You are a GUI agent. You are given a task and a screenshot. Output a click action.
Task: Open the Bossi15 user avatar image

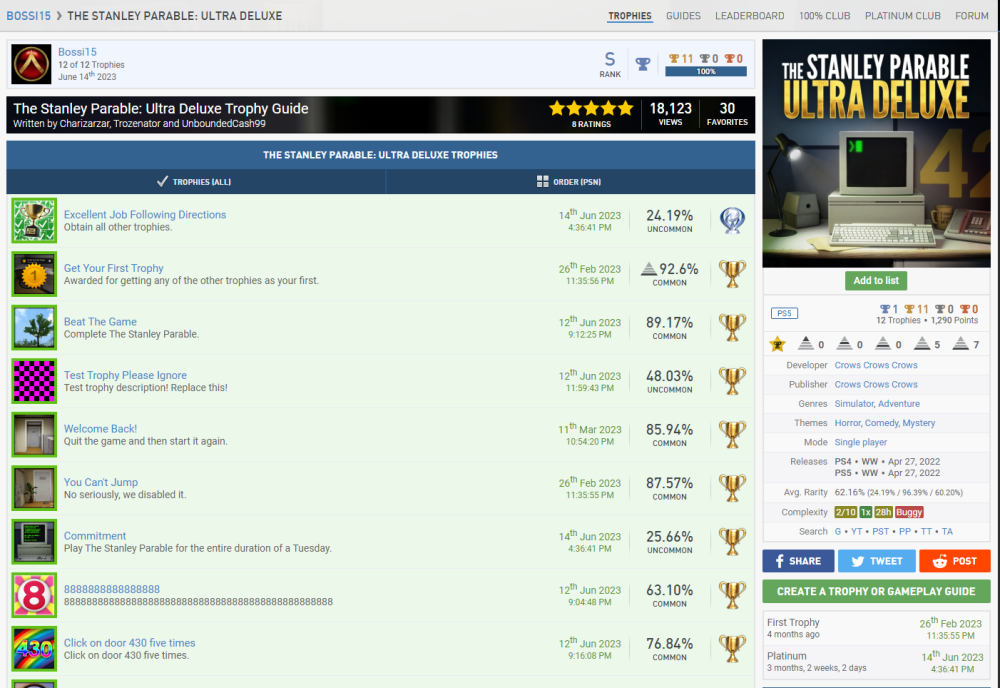(x=31, y=64)
